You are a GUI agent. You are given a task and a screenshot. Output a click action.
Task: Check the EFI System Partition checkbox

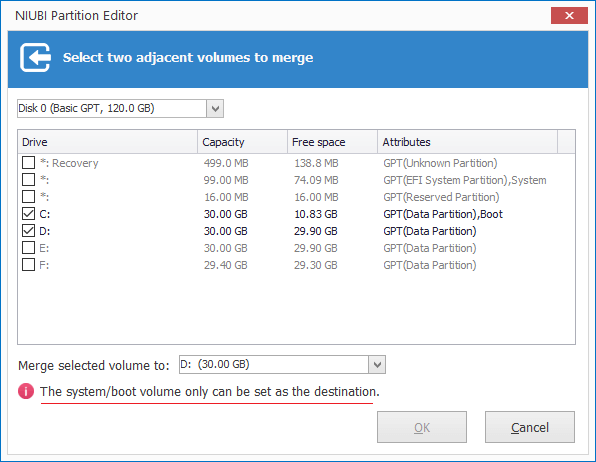pos(29,179)
